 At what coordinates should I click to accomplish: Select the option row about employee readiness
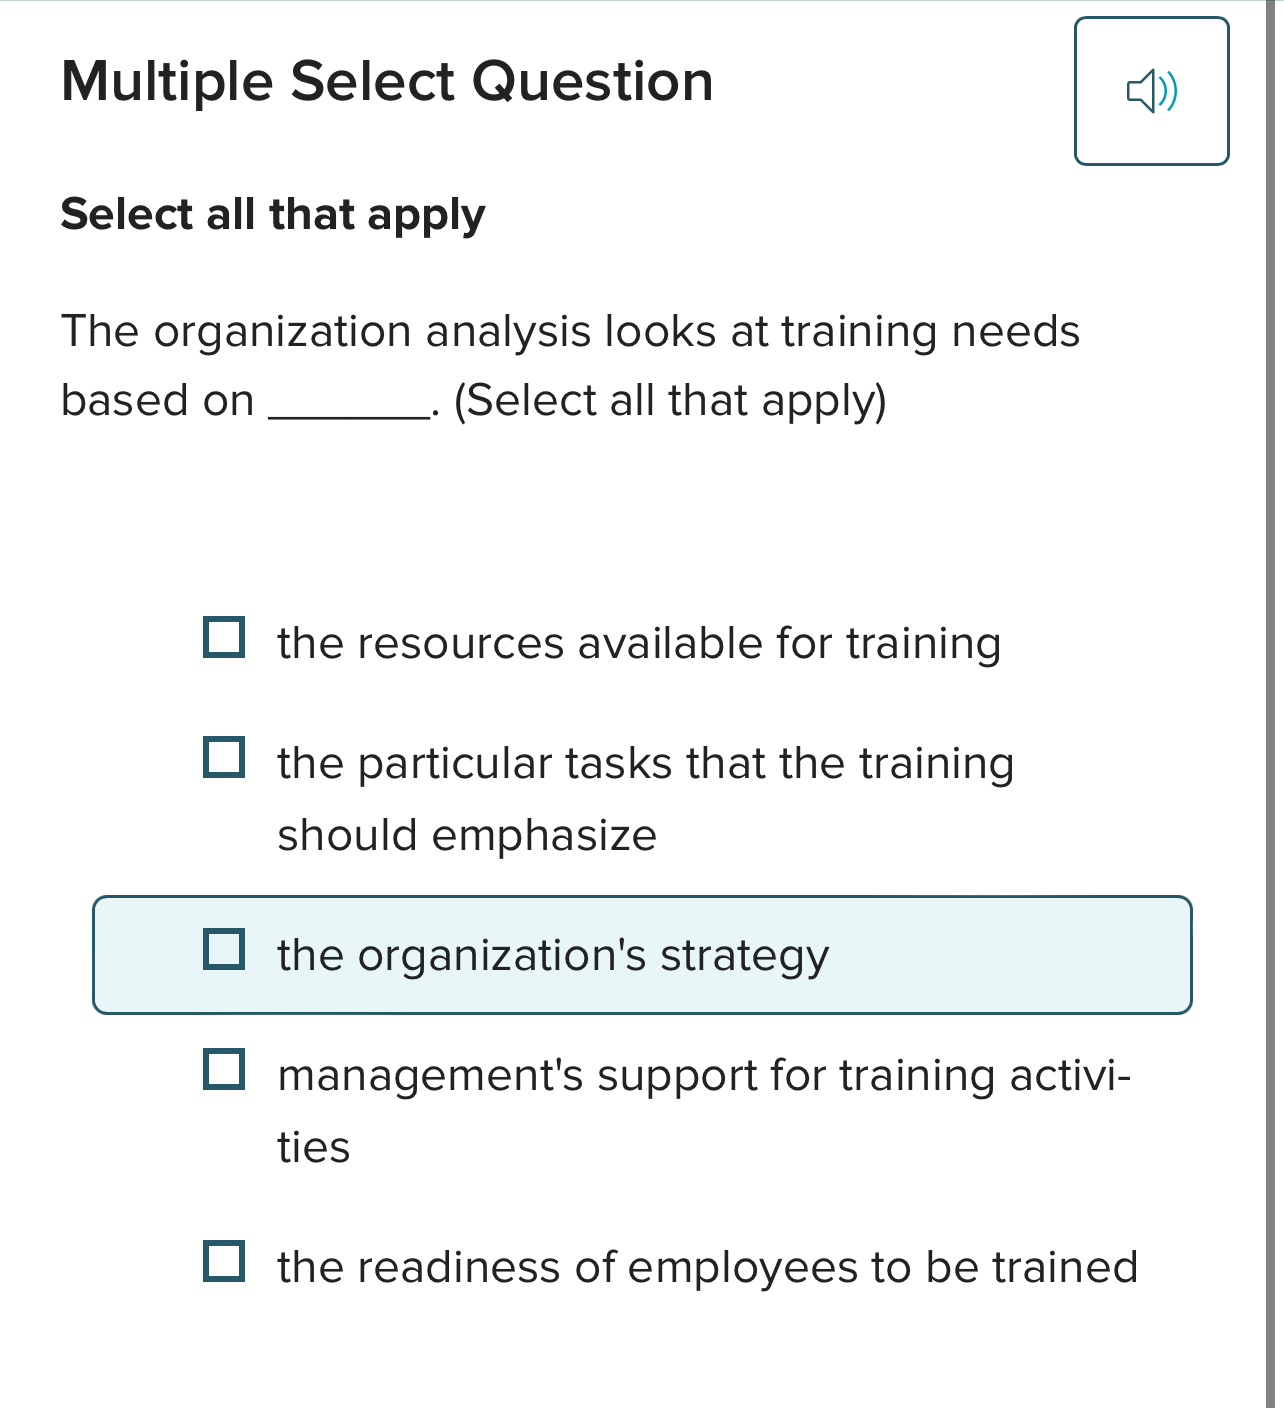click(707, 1265)
